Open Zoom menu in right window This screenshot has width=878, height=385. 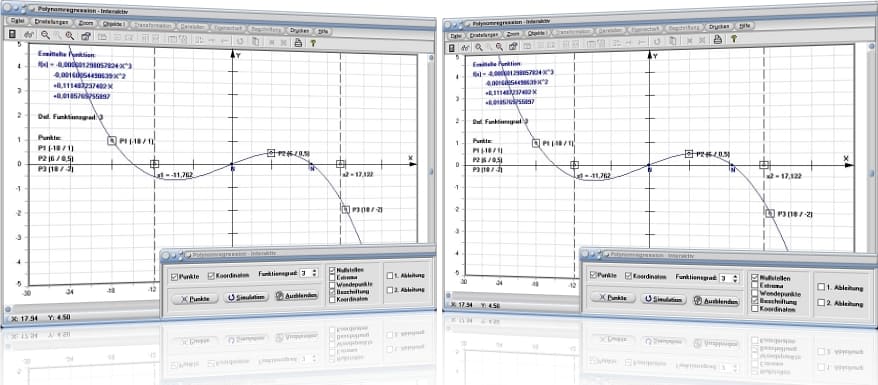click(x=513, y=34)
